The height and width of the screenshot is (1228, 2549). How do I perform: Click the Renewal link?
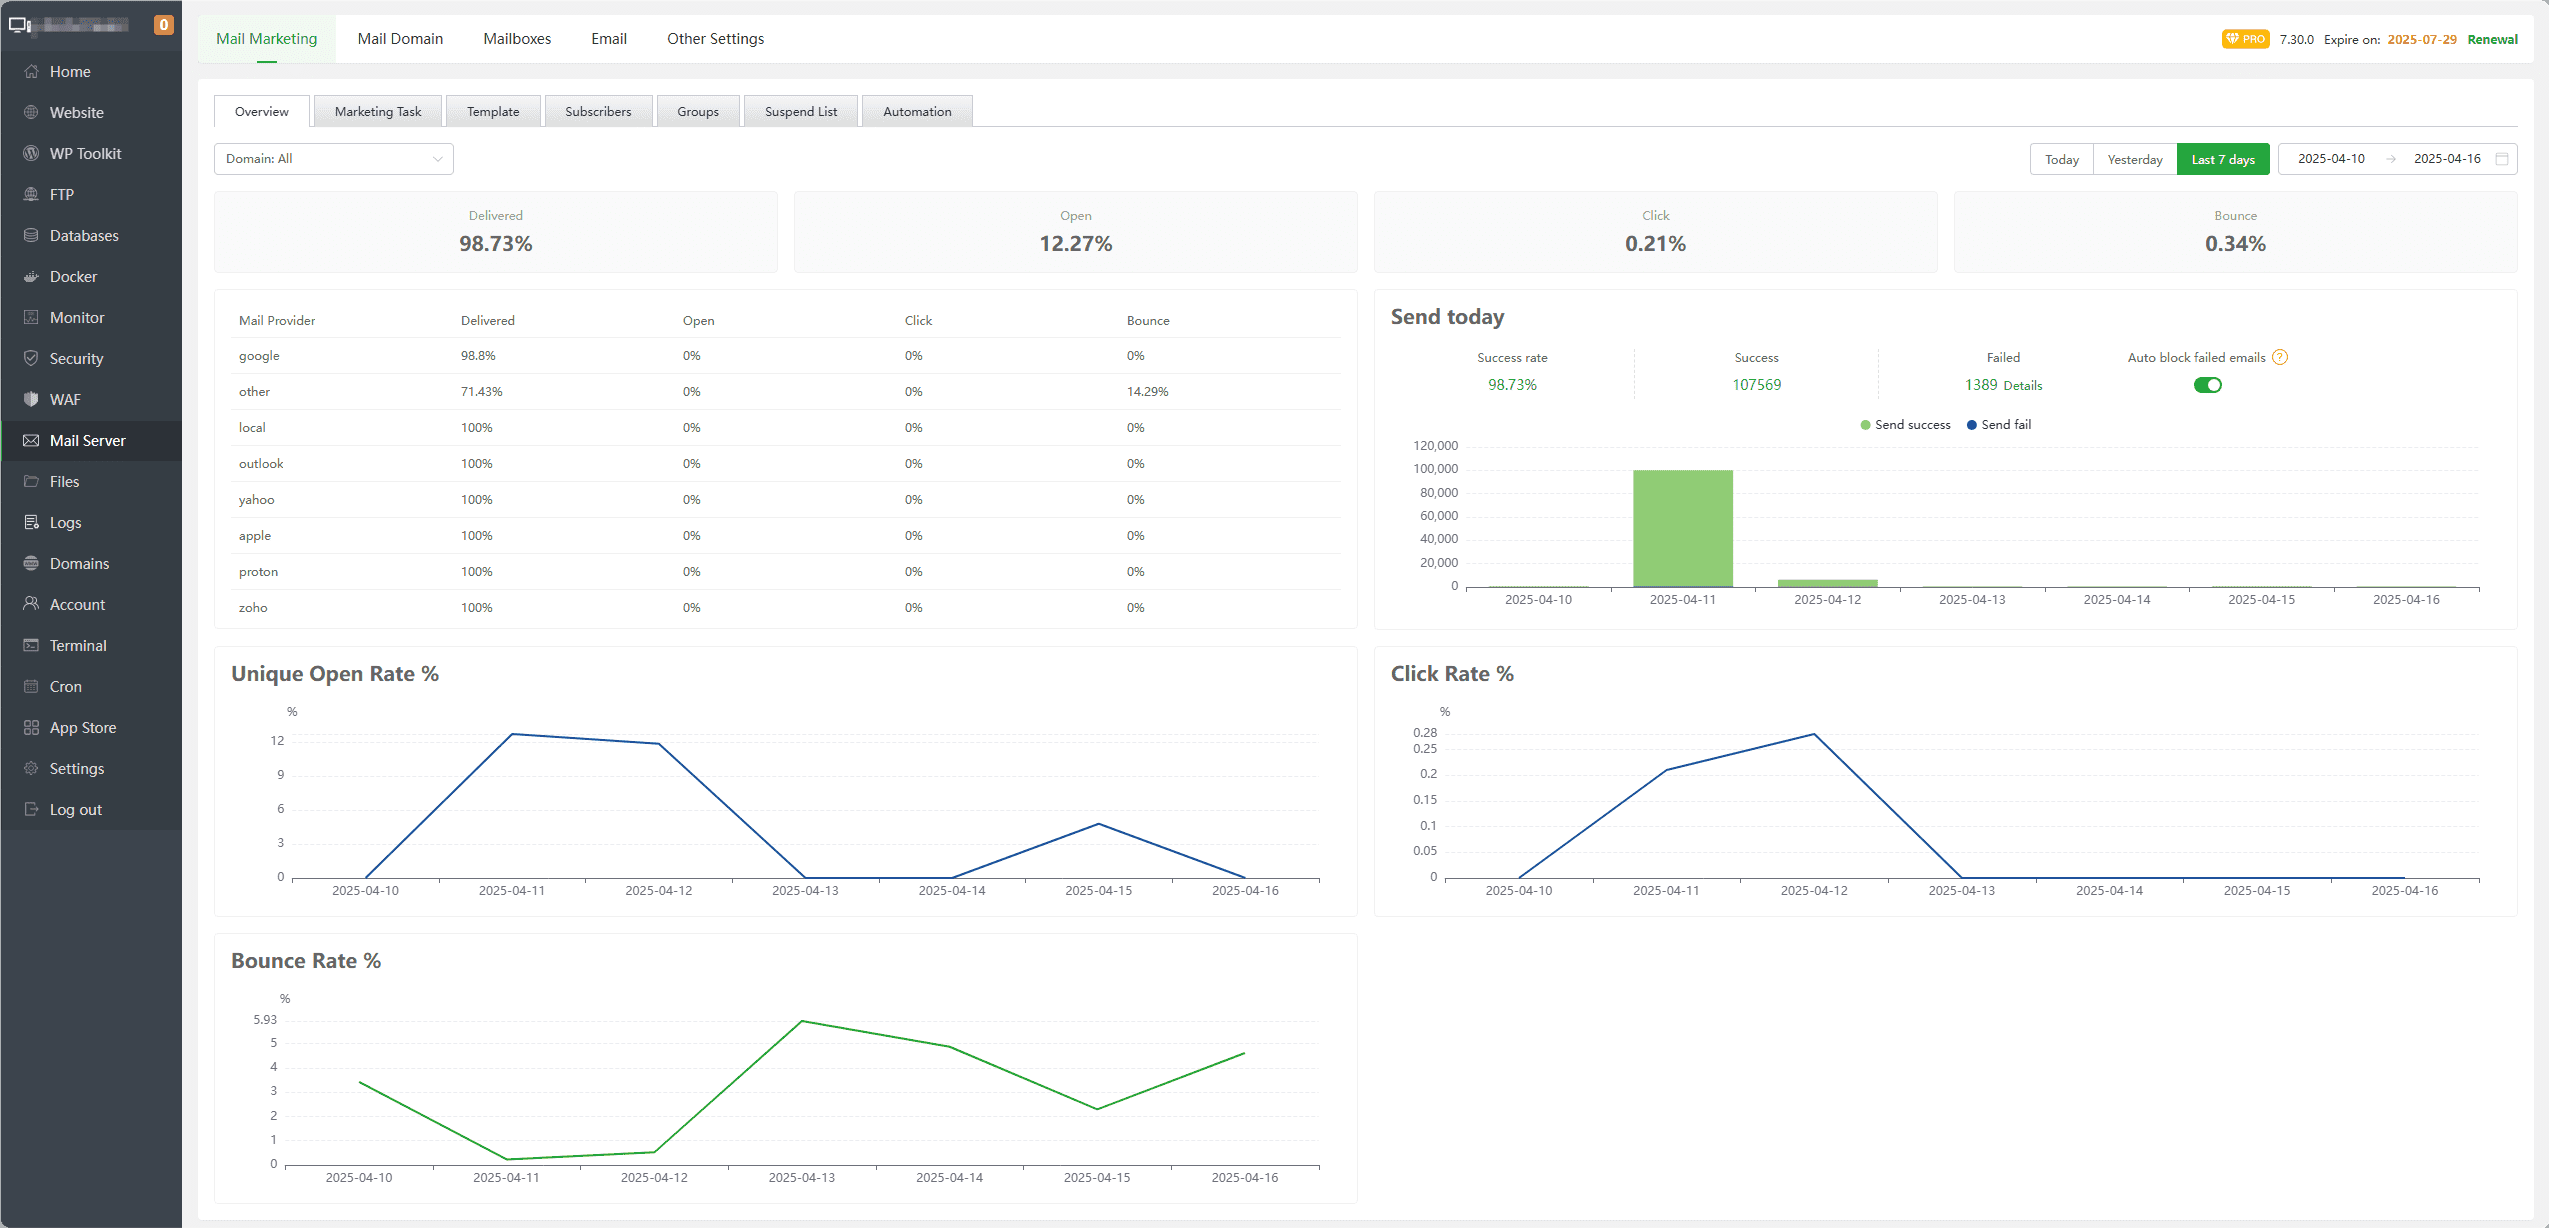2492,40
